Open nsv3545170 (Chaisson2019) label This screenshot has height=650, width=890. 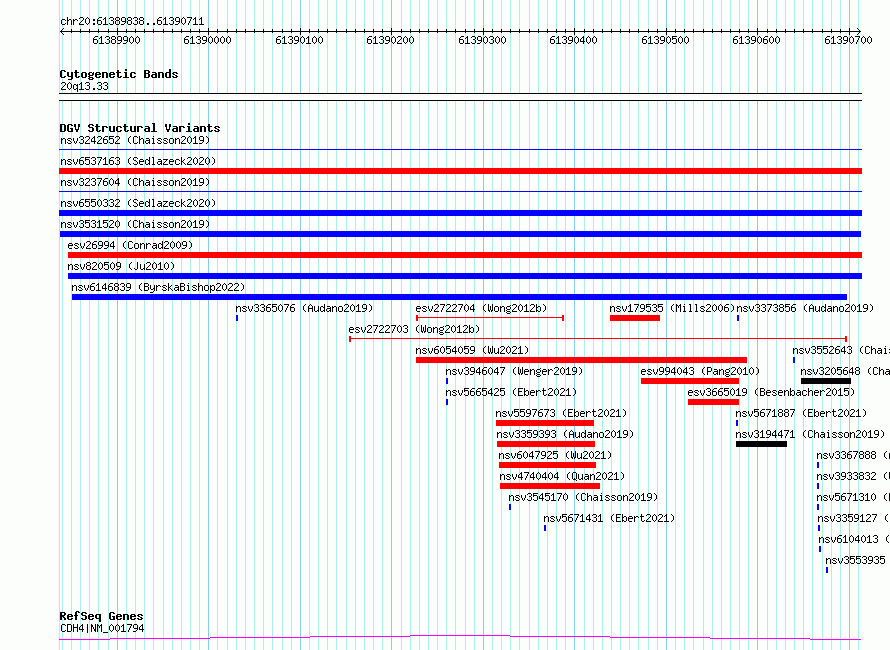pyautogui.click(x=583, y=497)
